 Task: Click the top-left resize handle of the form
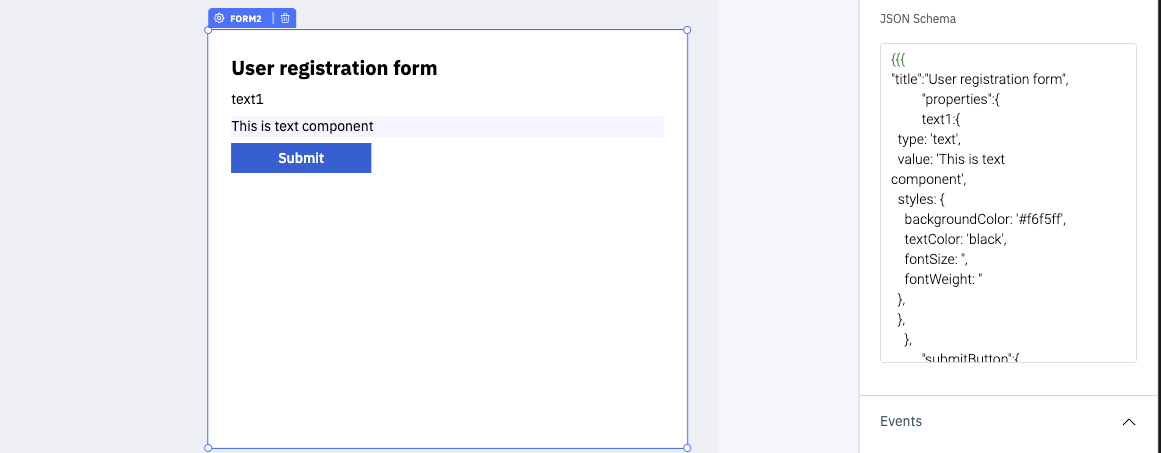208,30
